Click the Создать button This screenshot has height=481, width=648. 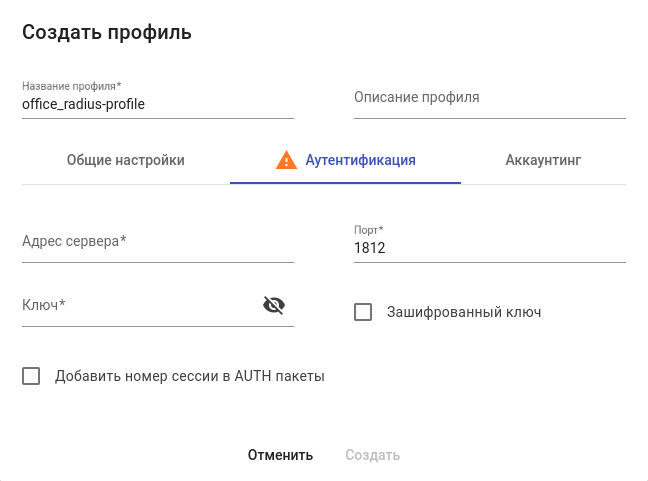[x=372, y=455]
